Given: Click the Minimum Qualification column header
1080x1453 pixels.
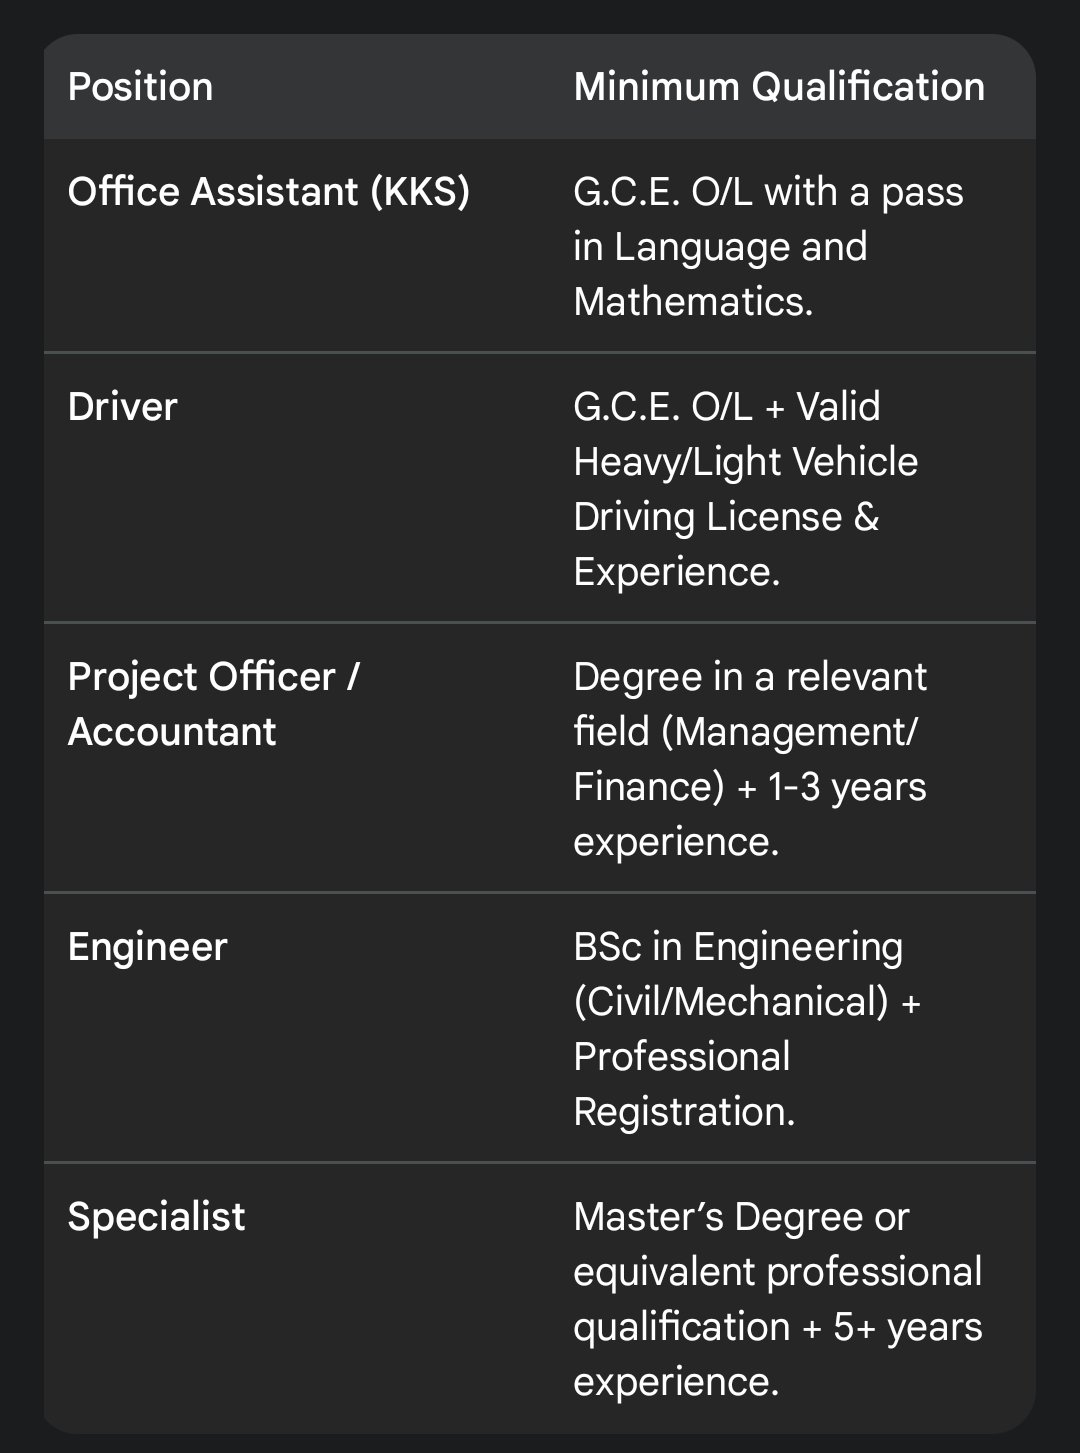Looking at the screenshot, I should coord(779,87).
